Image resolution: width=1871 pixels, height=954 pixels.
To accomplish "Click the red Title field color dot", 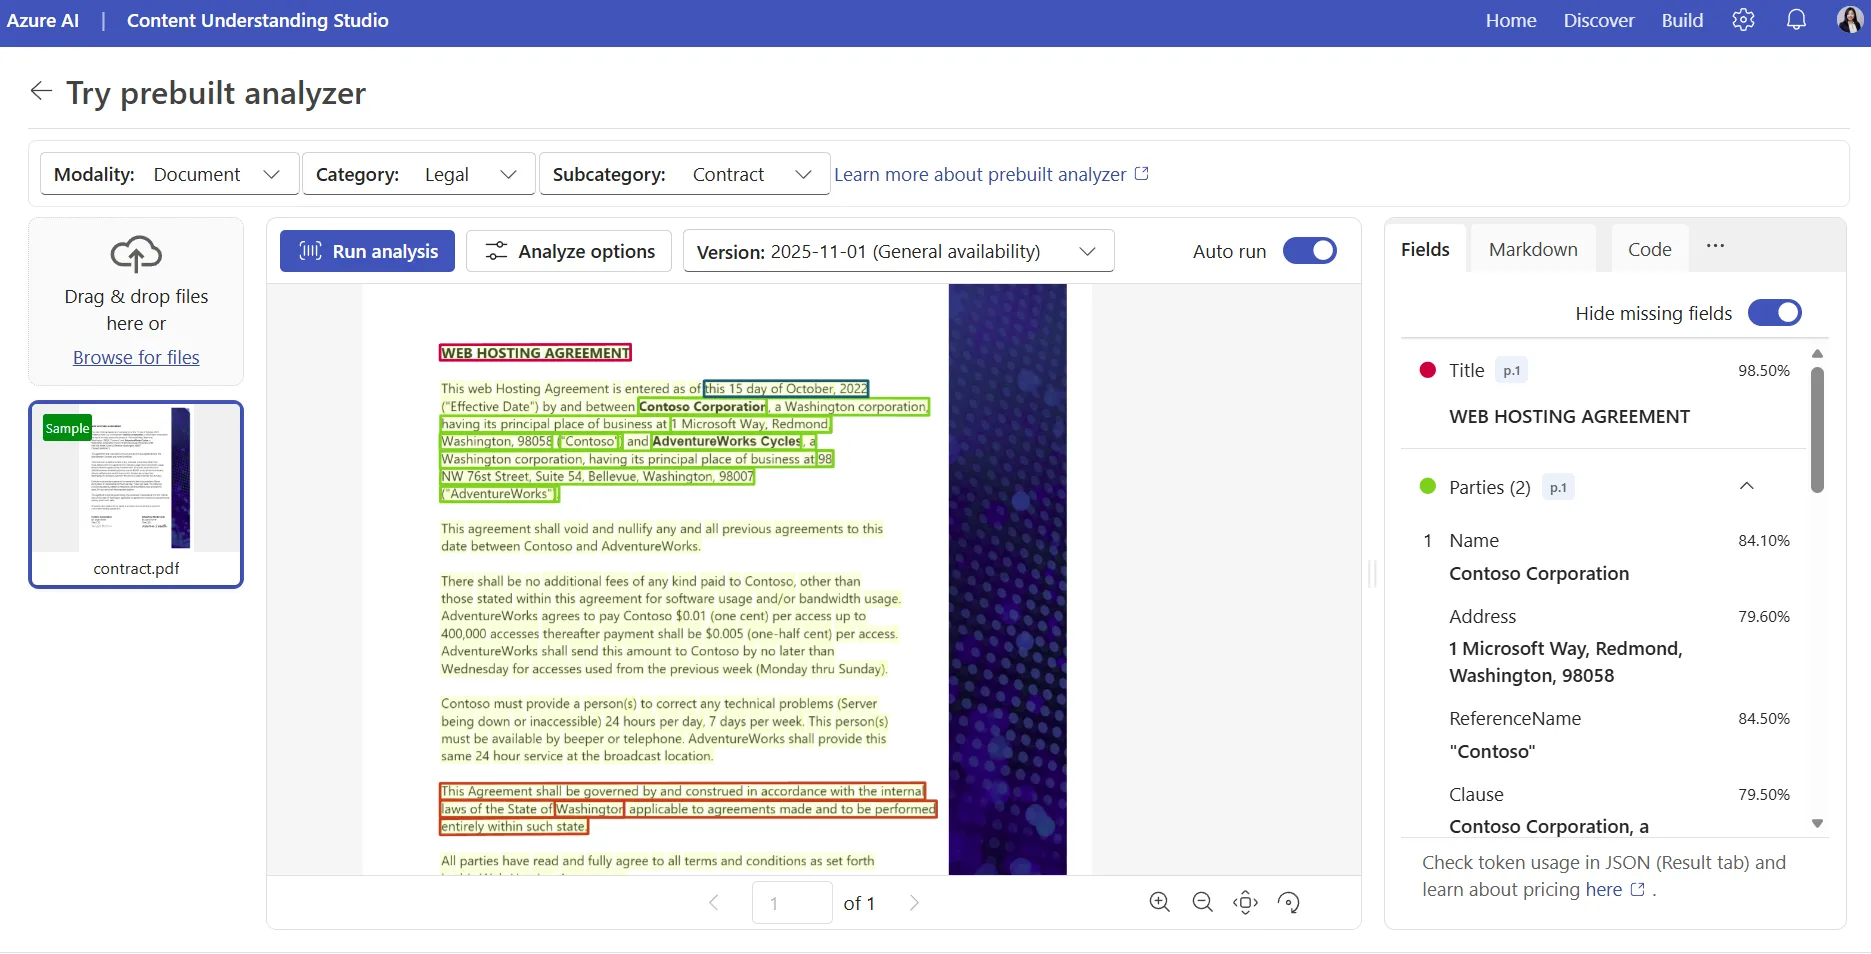I will 1428,370.
